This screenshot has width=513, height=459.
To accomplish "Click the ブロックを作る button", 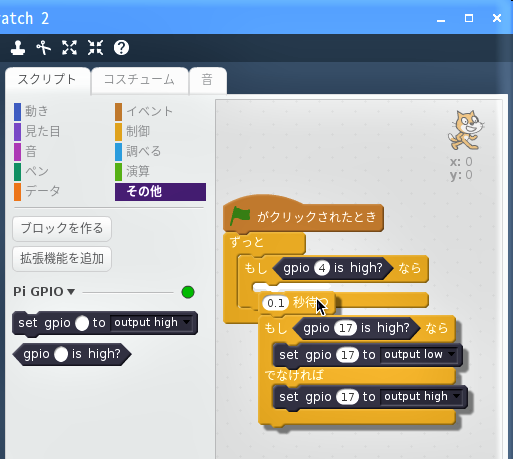I will click(x=62, y=229).
